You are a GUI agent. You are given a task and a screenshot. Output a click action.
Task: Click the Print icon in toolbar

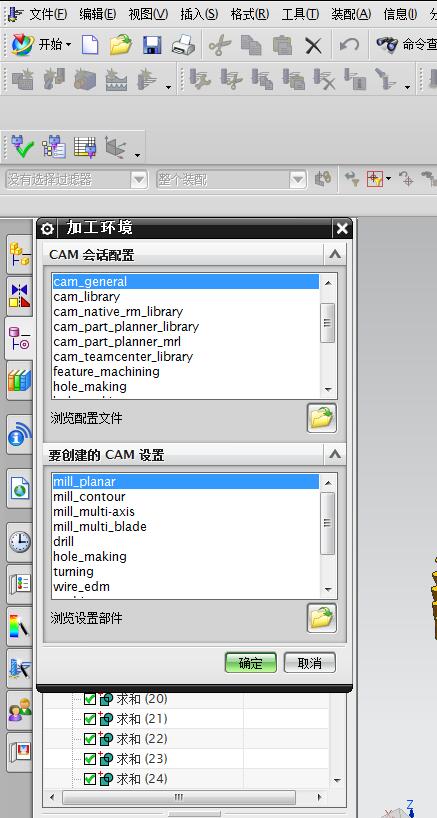184,45
